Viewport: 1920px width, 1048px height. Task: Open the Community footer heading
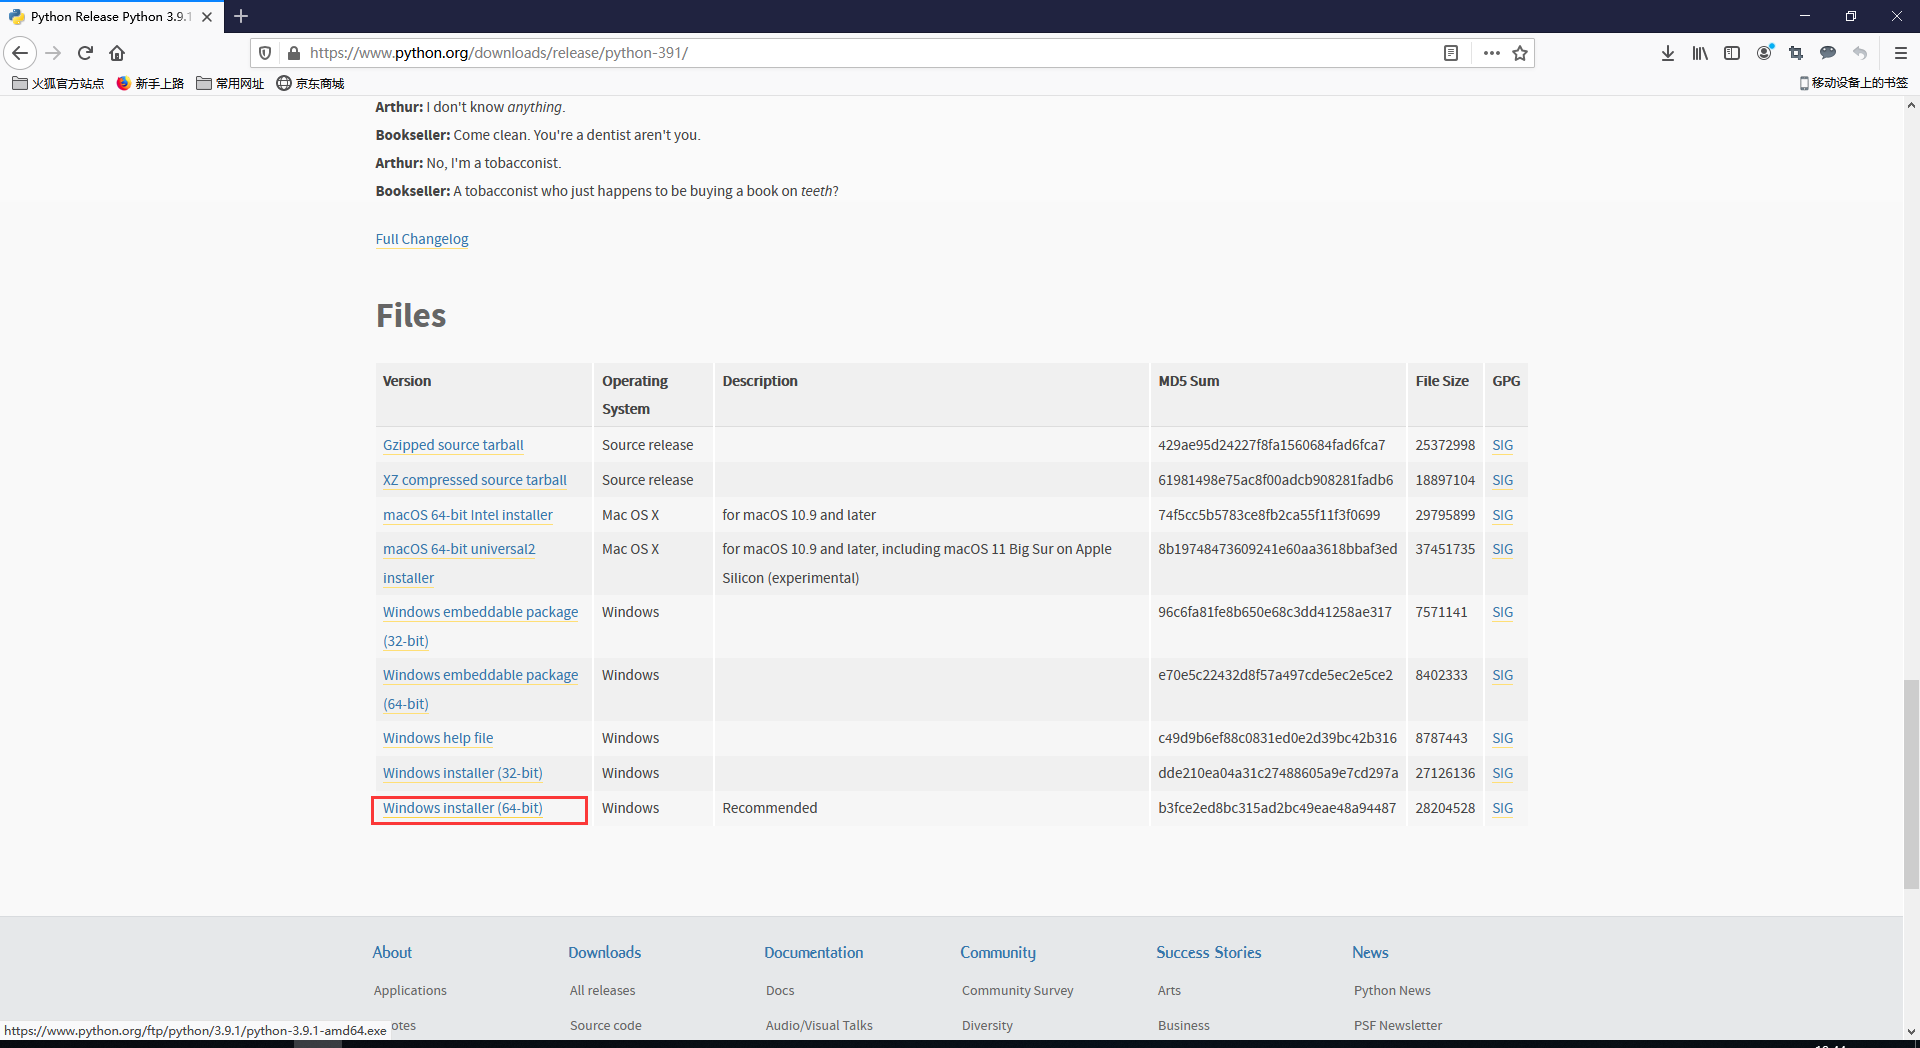pyautogui.click(x=998, y=952)
